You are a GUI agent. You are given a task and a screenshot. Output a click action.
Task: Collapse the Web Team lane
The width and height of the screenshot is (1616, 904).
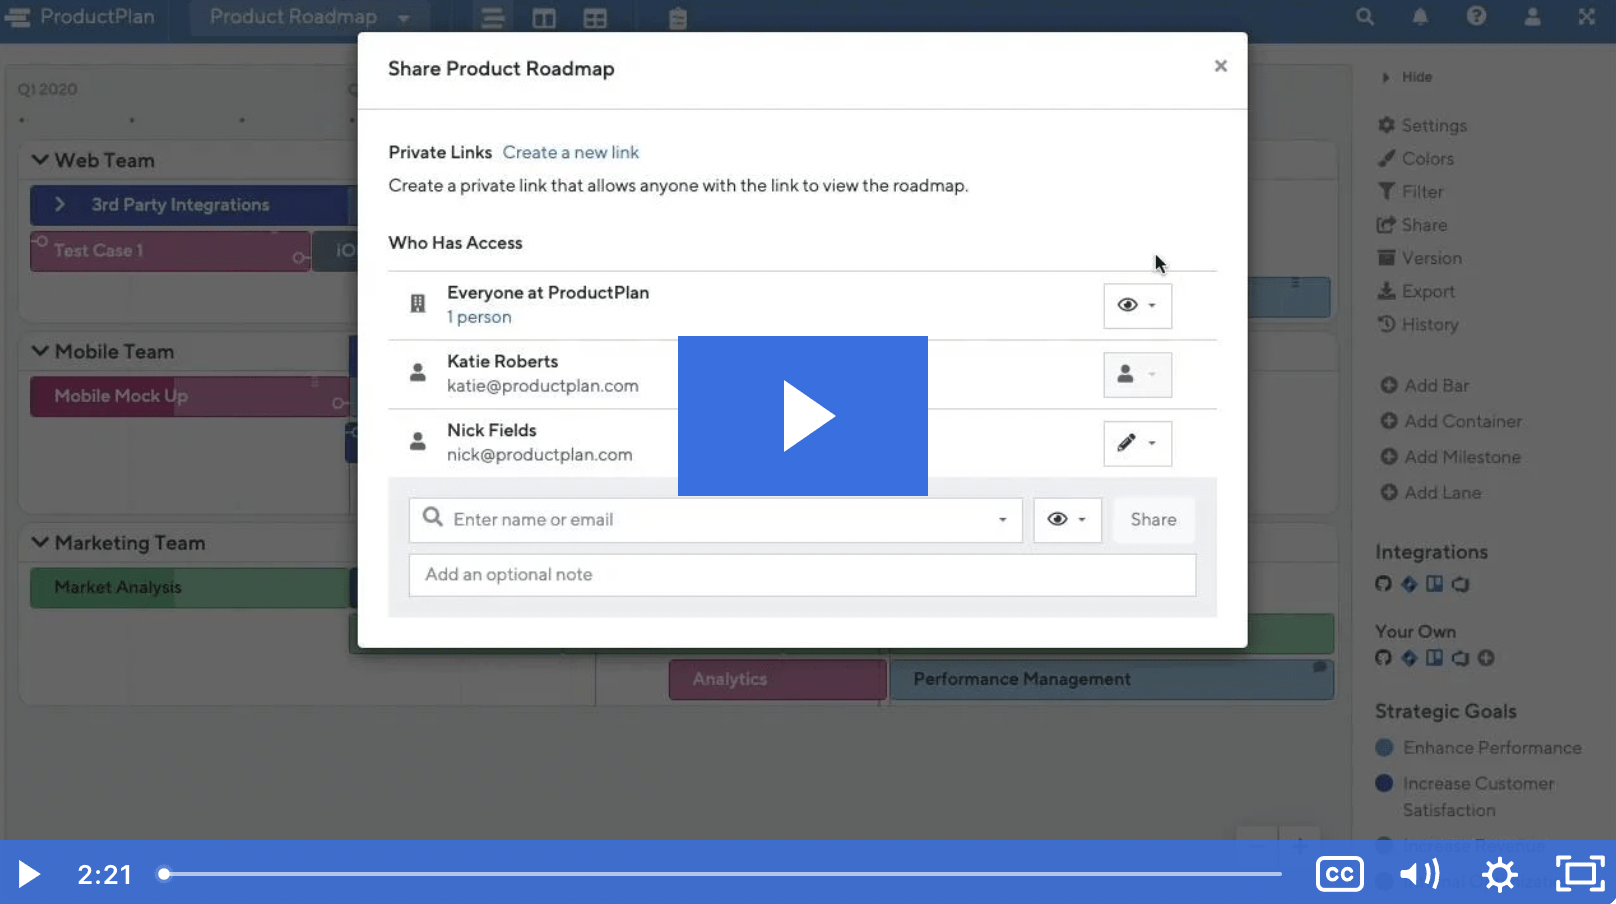pos(40,160)
